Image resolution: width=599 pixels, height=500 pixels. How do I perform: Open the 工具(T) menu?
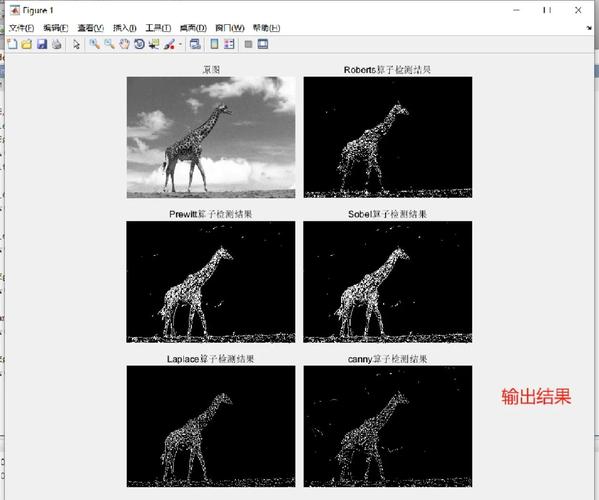click(x=158, y=28)
